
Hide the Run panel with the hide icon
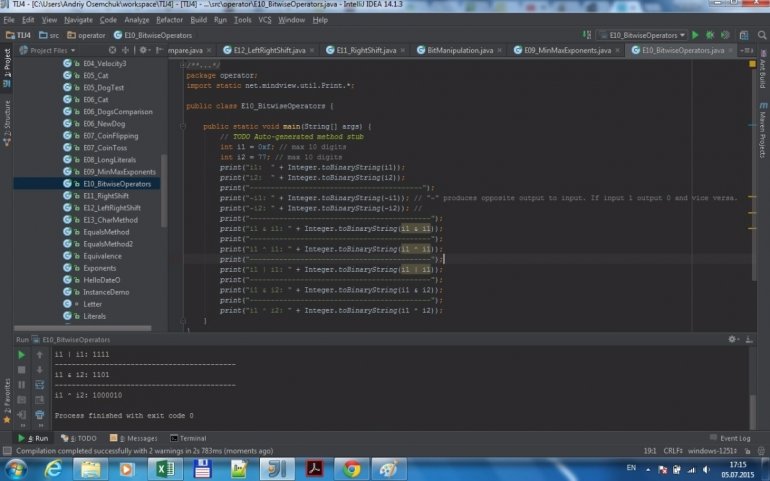coord(749,339)
